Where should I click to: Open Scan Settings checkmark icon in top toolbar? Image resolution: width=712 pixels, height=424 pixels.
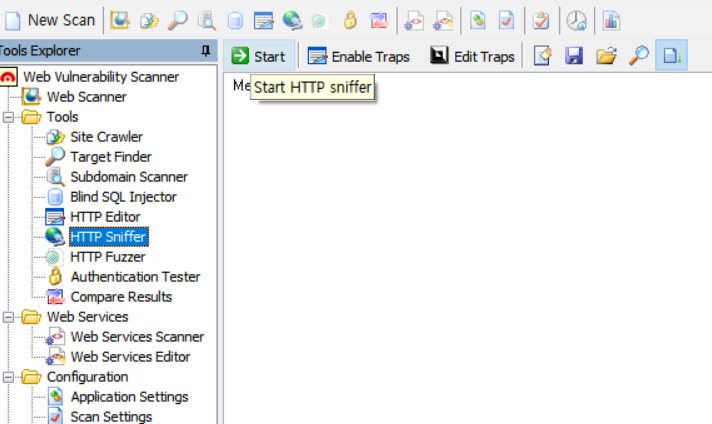tap(506, 20)
